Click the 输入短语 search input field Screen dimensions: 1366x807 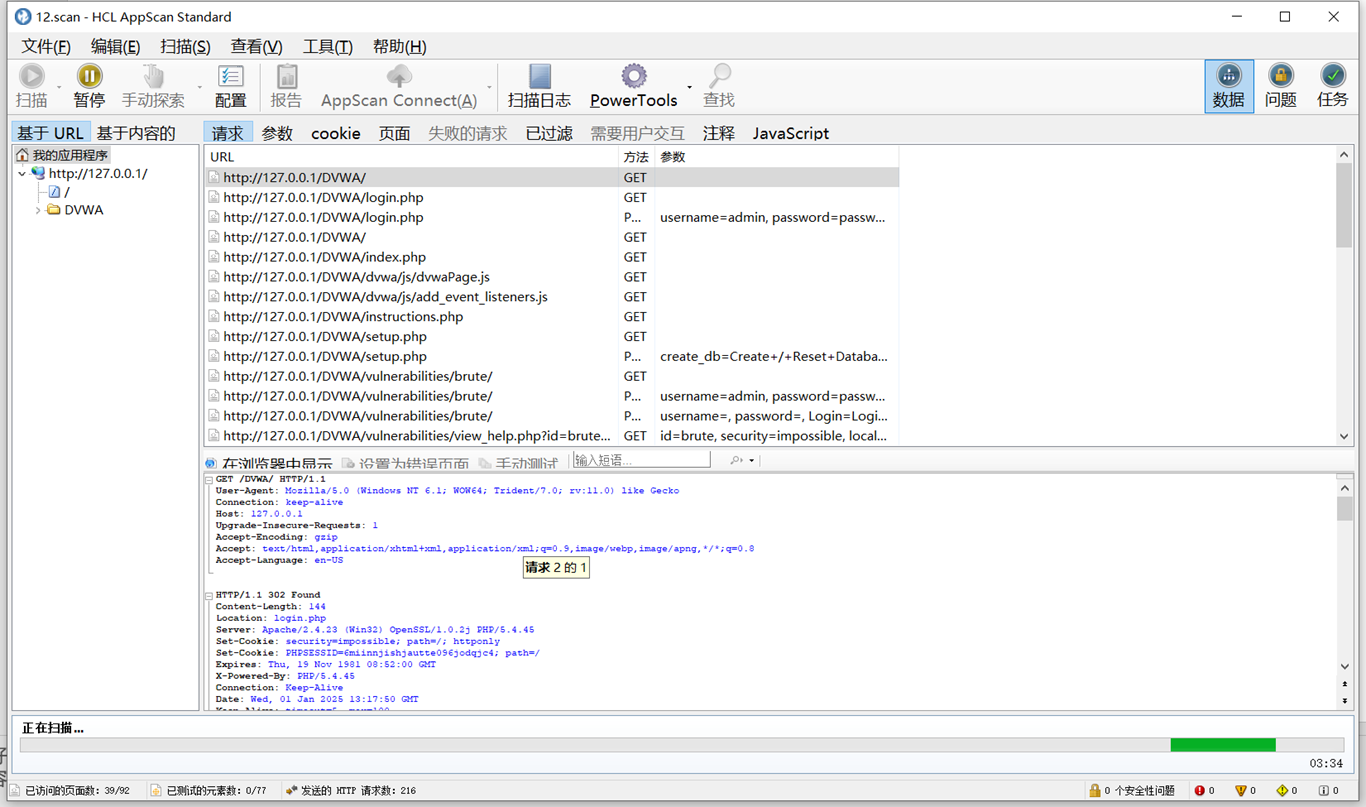[x=641, y=460]
